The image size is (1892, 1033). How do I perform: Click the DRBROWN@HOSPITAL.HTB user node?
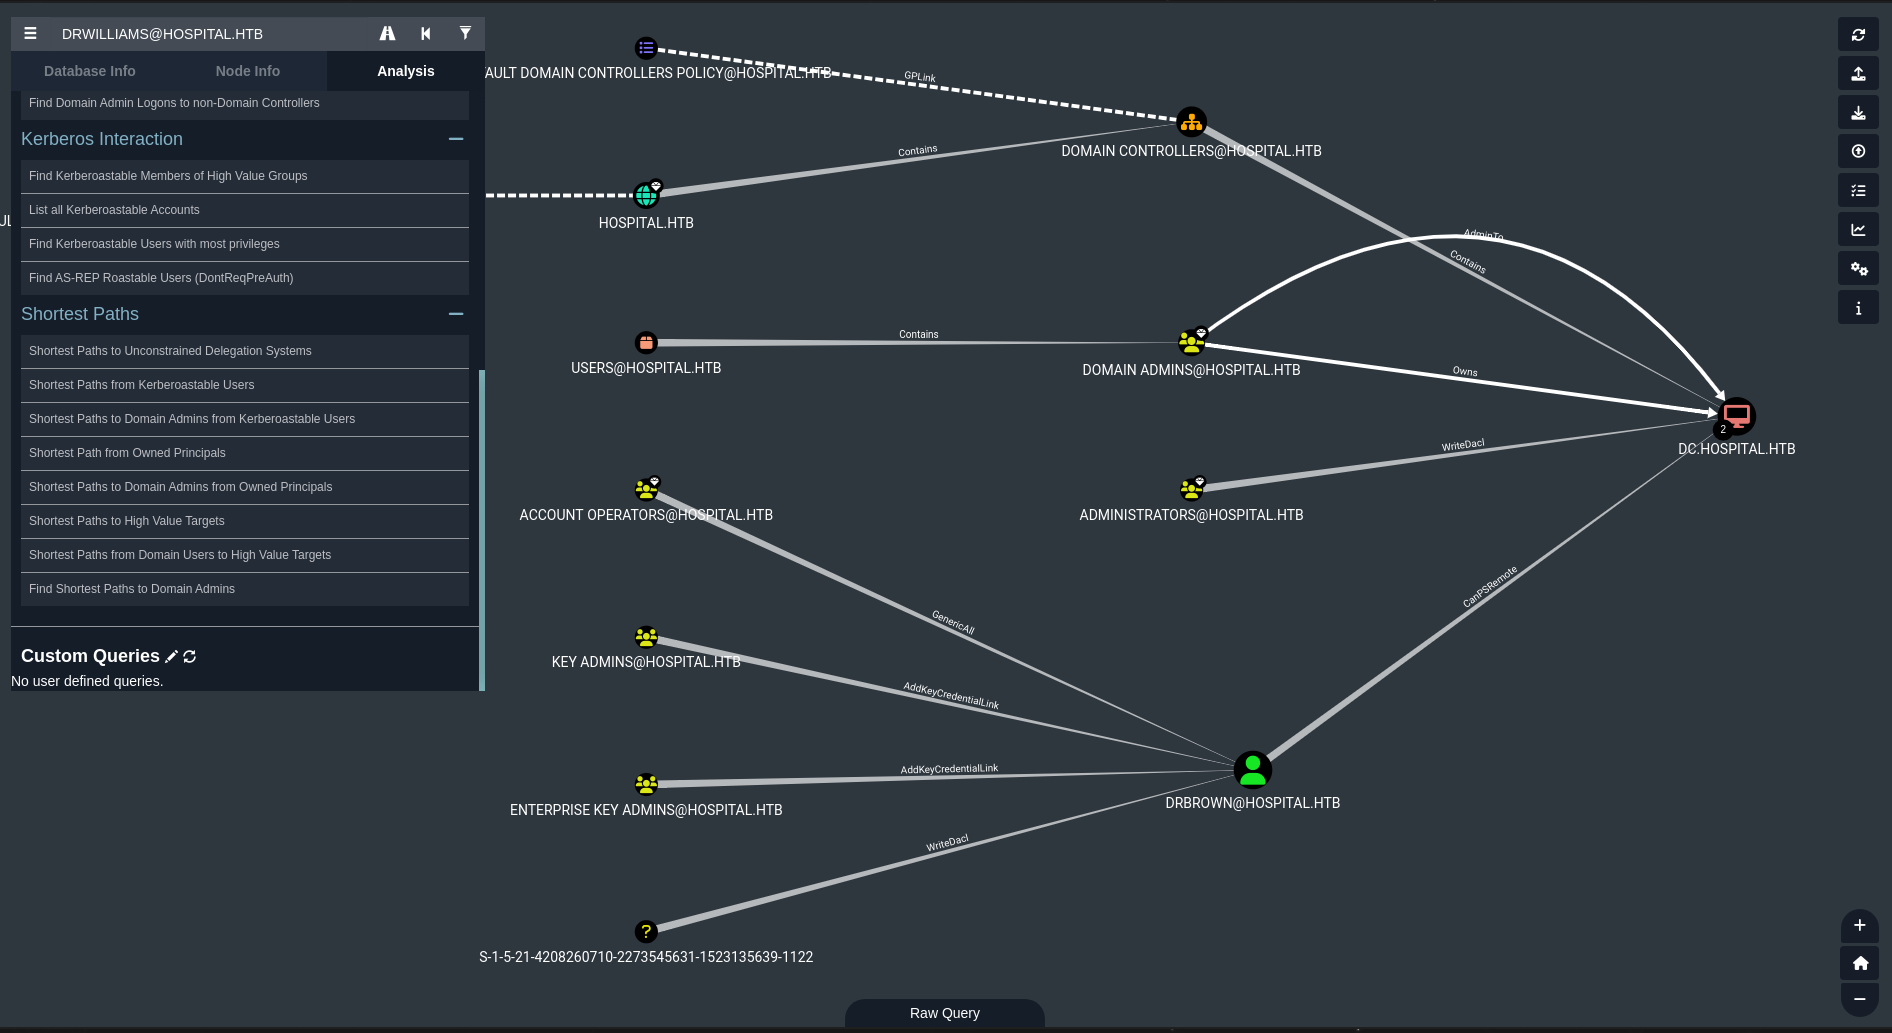point(1252,770)
